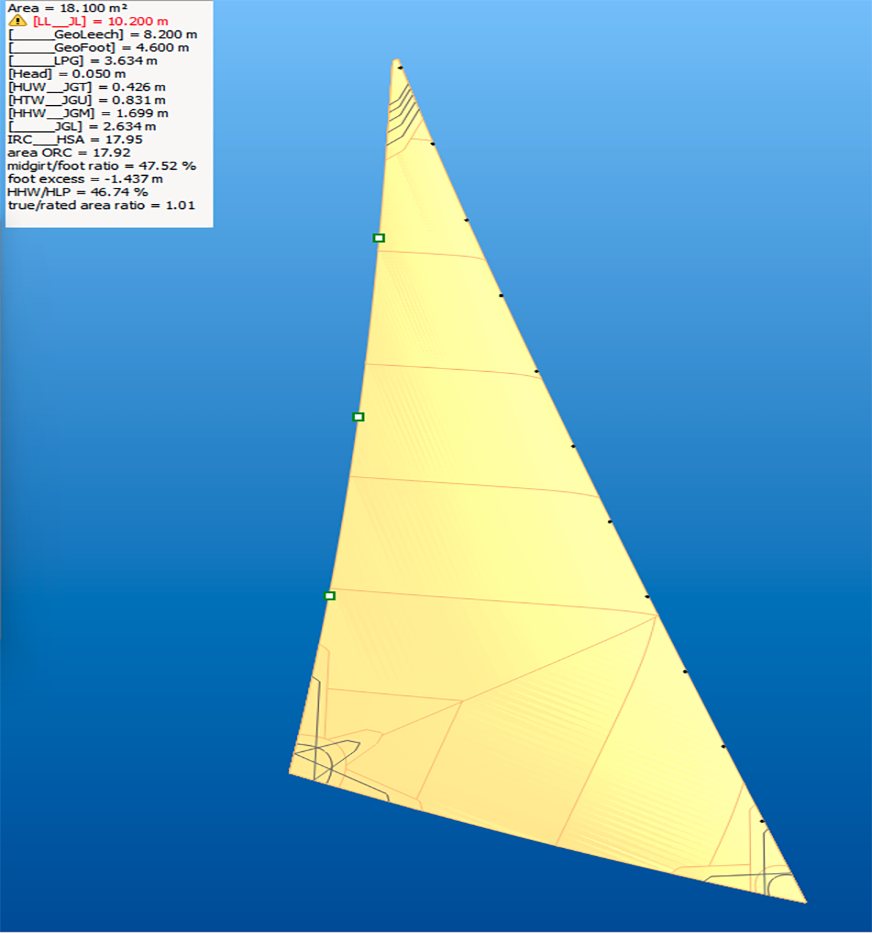Click the yellow warning icon beside LL_JL
This screenshot has height=933, width=872.
click(17, 20)
